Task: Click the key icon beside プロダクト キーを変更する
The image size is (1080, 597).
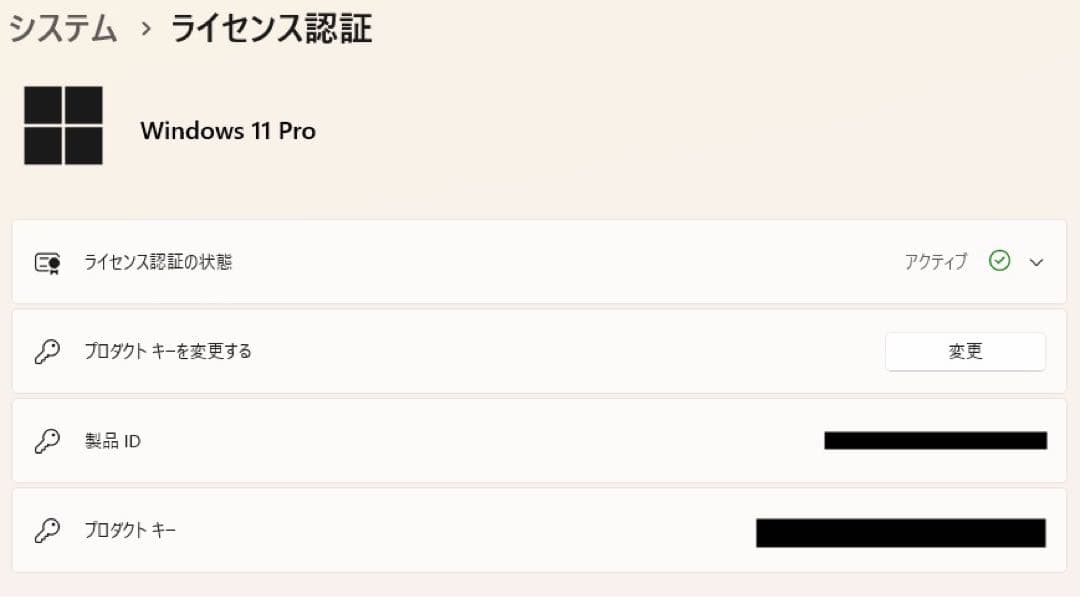Action: [47, 351]
